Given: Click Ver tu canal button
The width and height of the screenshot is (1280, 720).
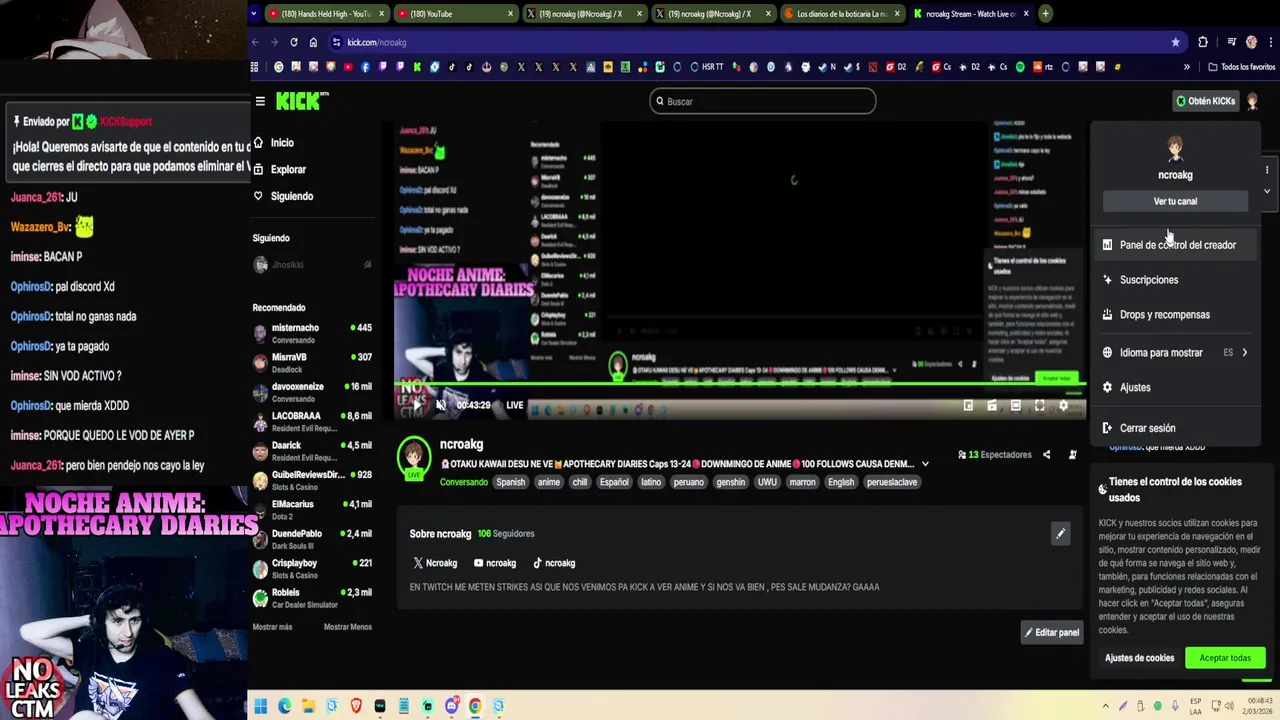Looking at the screenshot, I should [x=1175, y=201].
